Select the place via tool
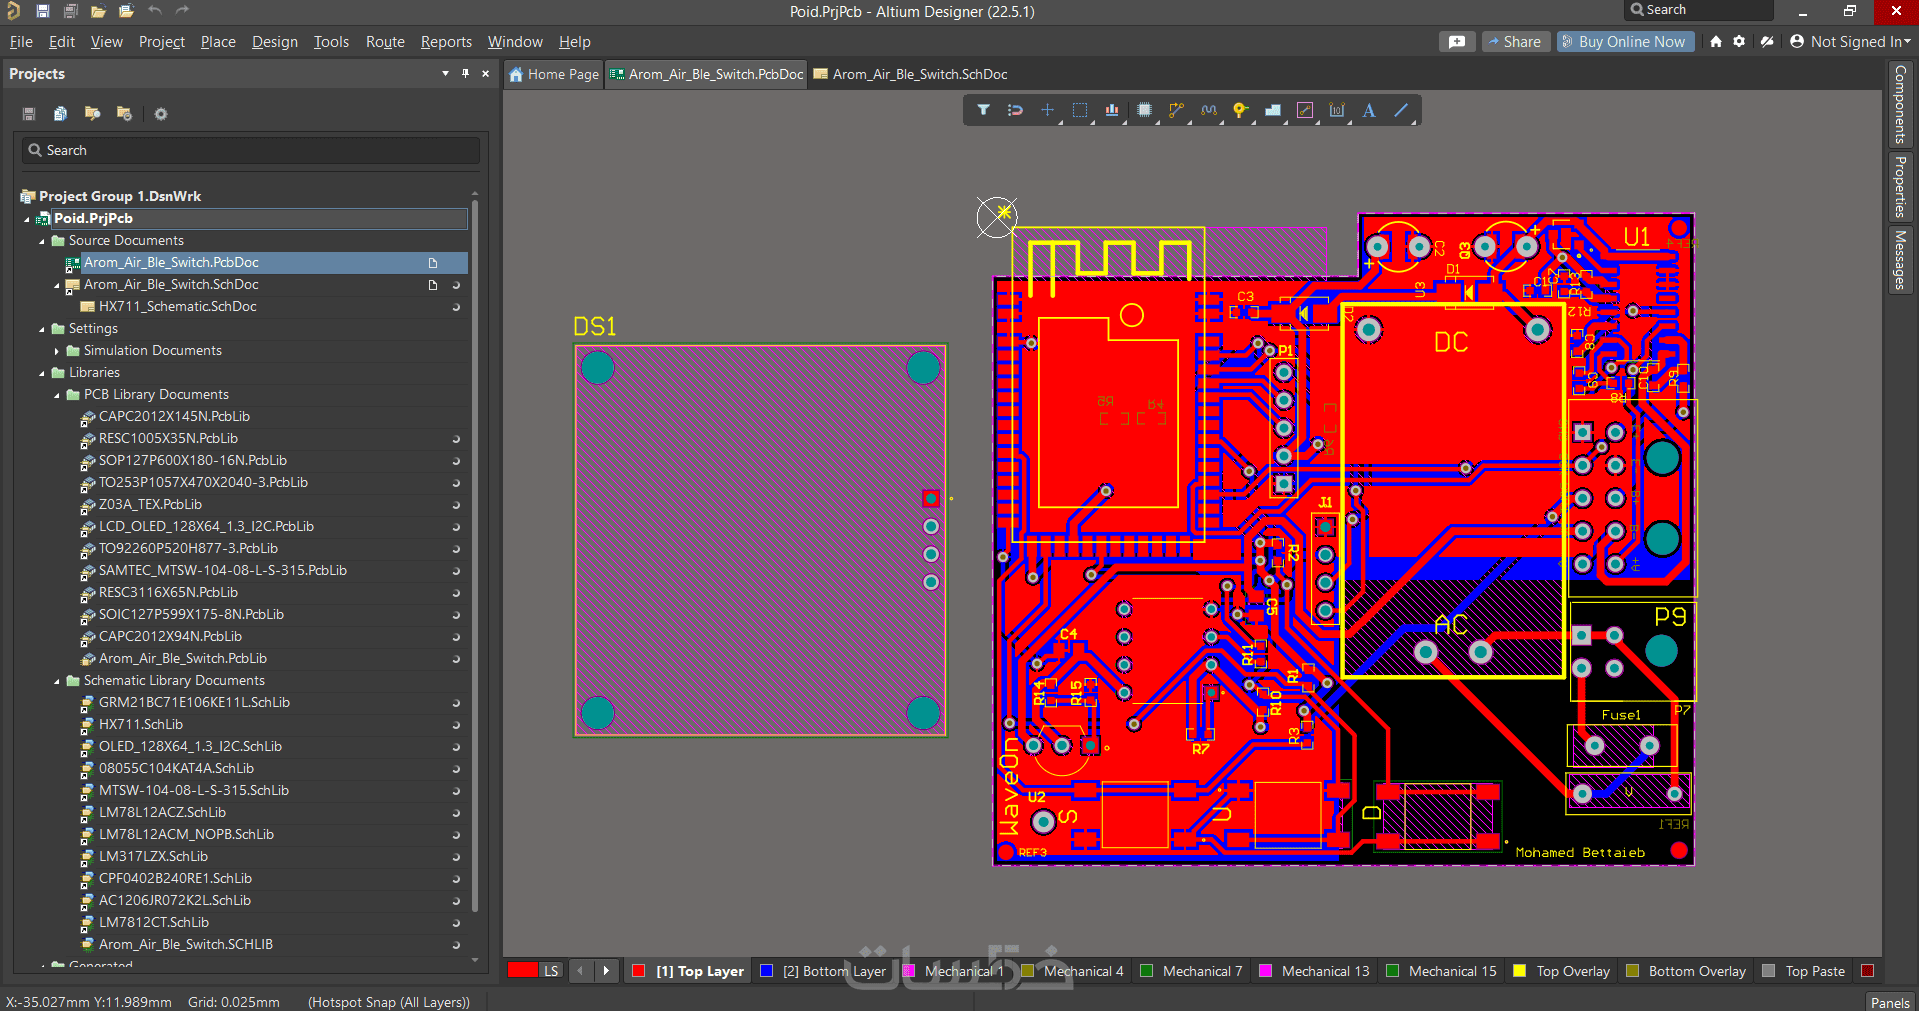This screenshot has width=1919, height=1011. [1240, 110]
